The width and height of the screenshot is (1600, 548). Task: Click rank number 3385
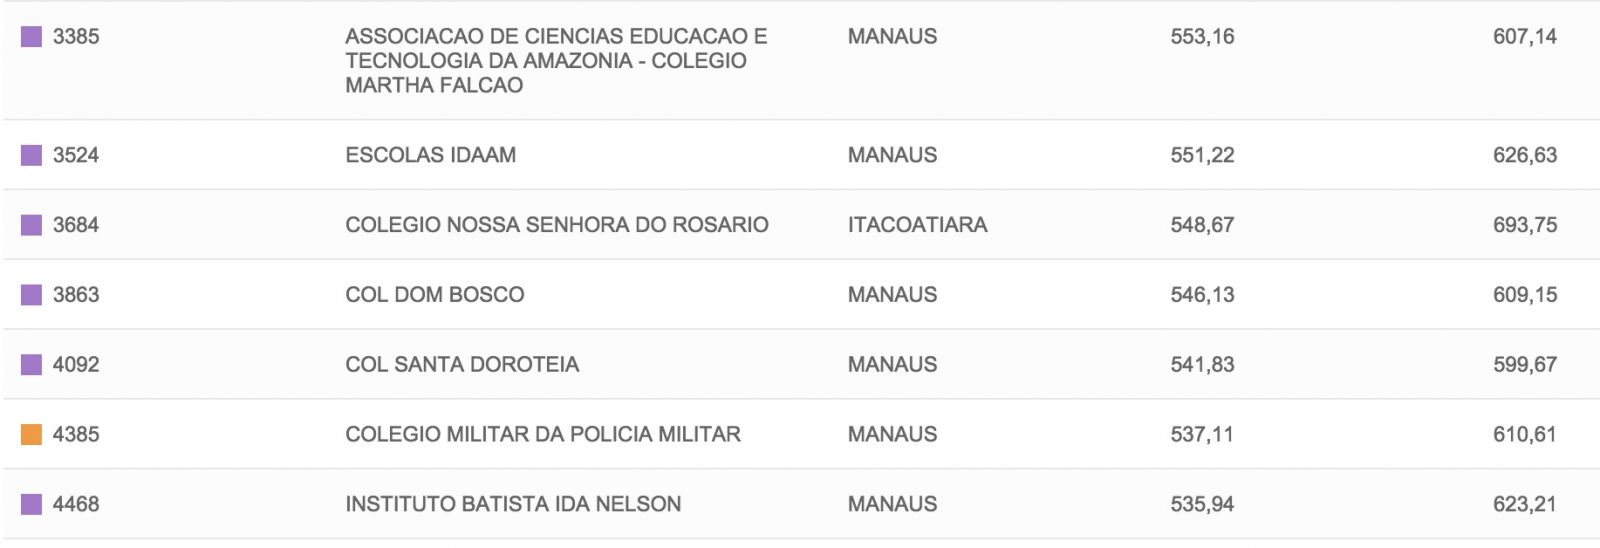click(x=76, y=37)
